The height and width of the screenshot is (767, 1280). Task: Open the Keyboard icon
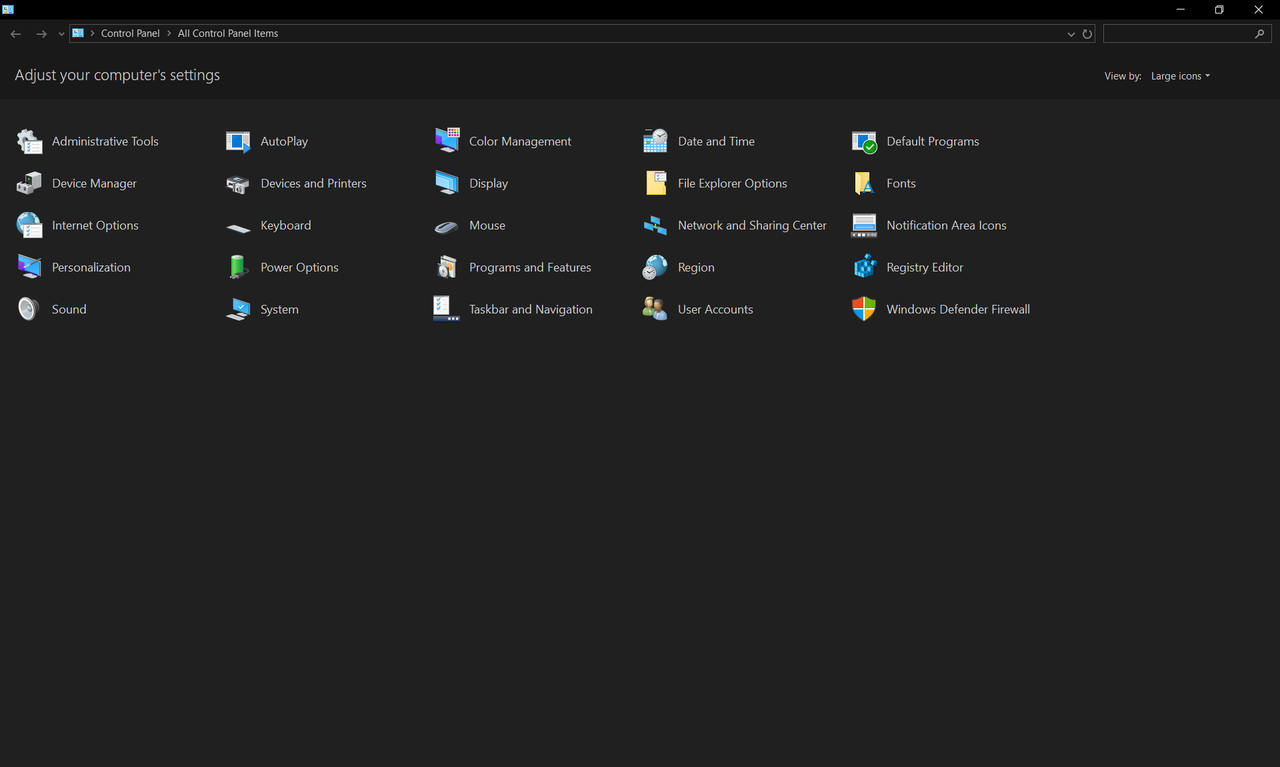(x=238, y=227)
